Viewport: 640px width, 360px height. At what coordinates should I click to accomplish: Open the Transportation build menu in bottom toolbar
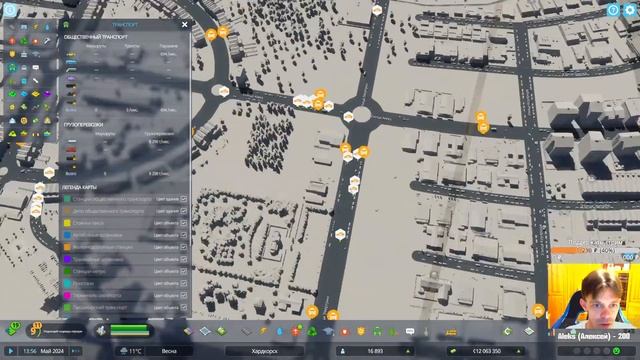coord(378,331)
